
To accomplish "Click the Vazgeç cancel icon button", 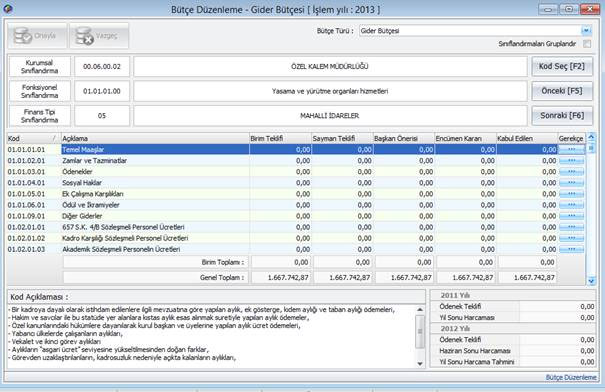I will tap(99, 36).
